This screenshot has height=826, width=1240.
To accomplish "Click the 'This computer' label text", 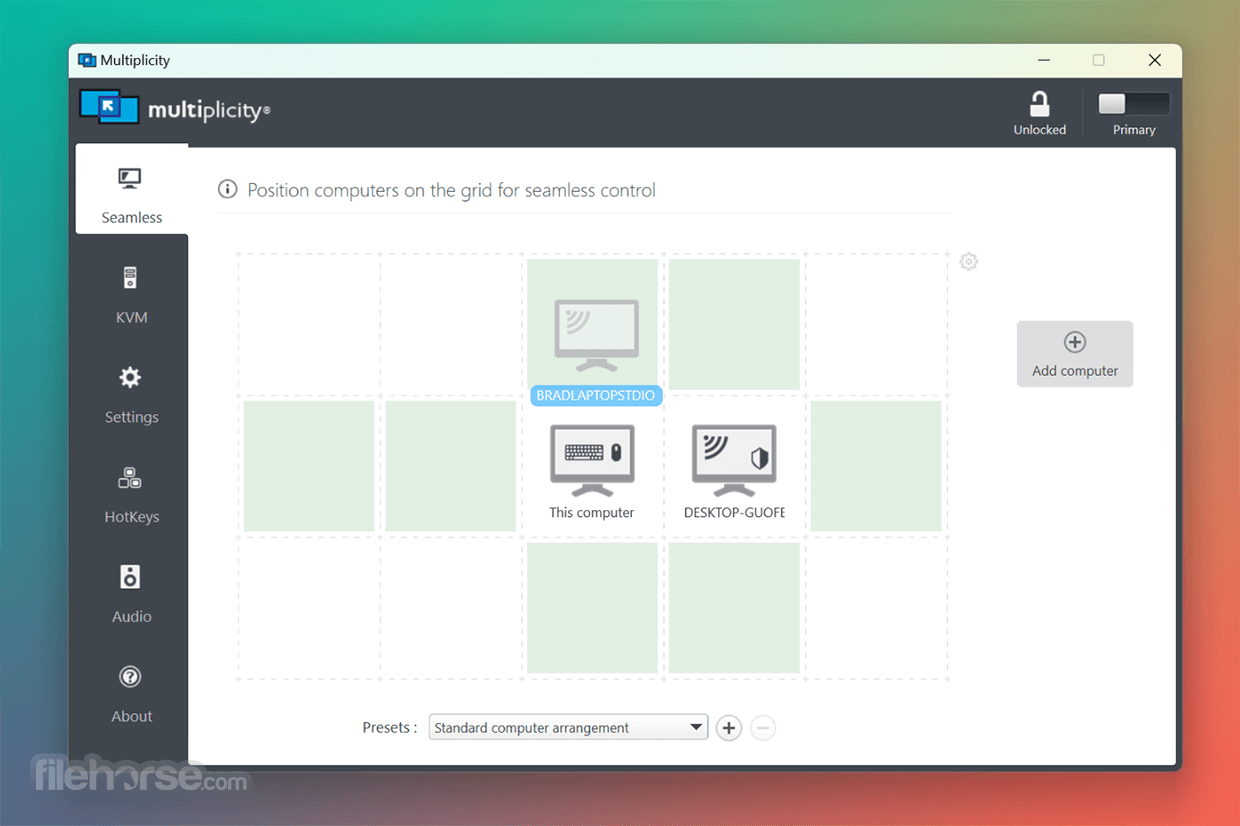I will click(x=592, y=513).
